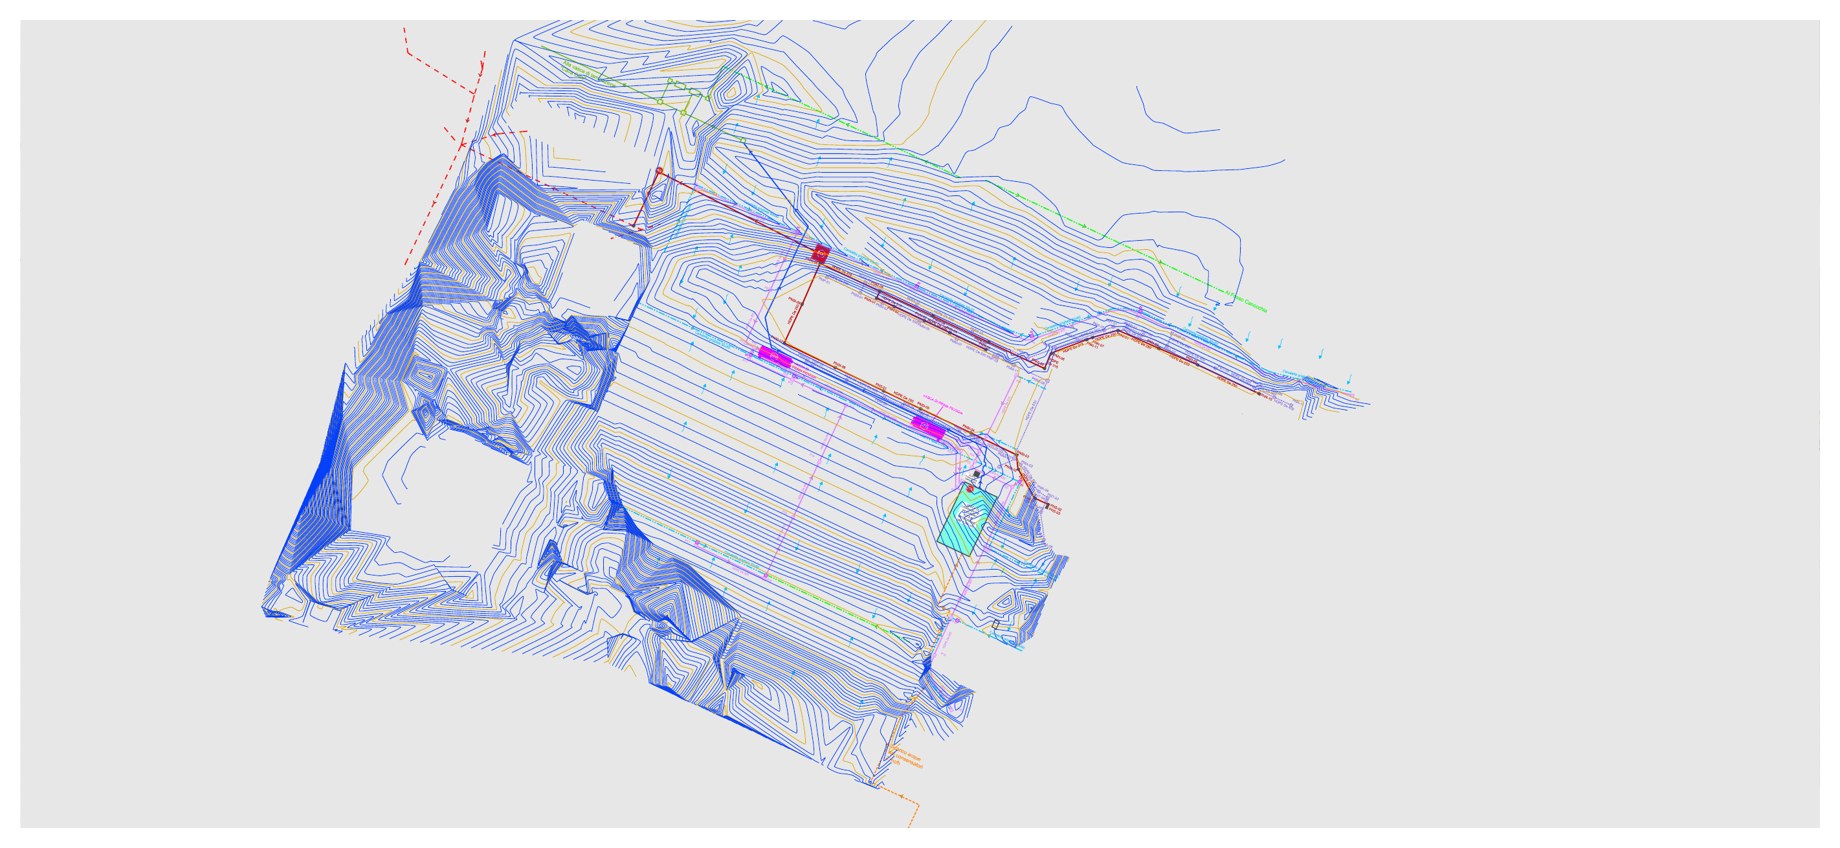Click the small black square above the turquoise basin

click(x=977, y=475)
